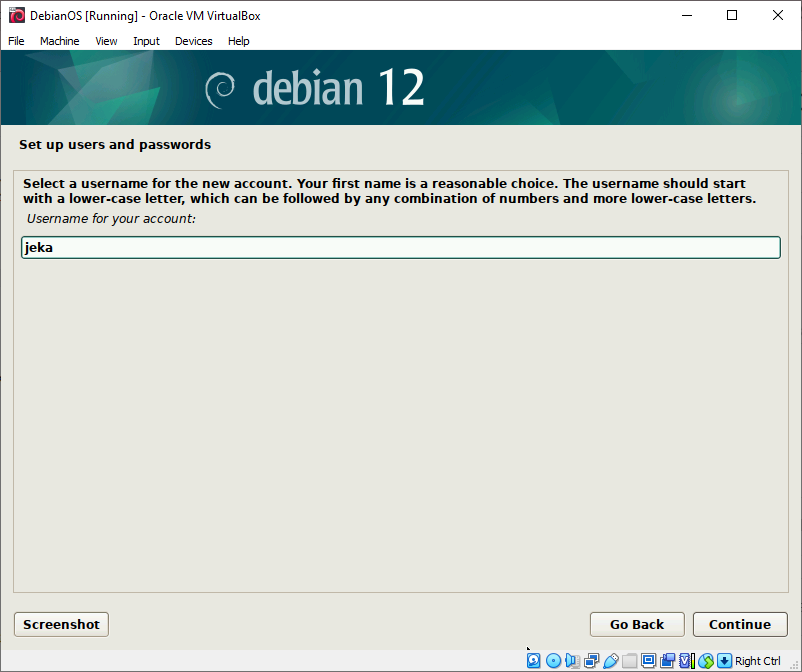Click the Debian swirl logo in banner
This screenshot has width=802, height=672.
point(220,89)
